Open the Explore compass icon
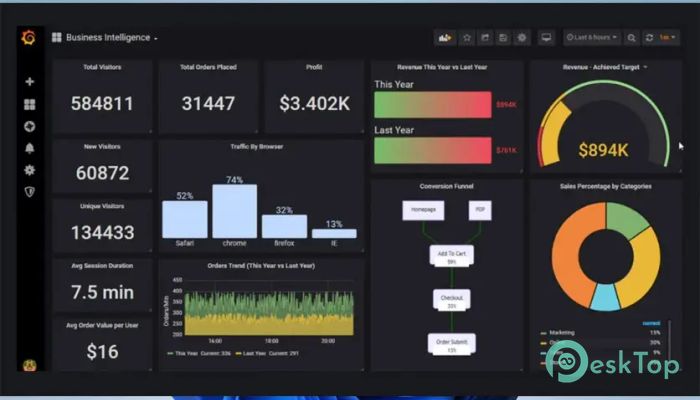The height and width of the screenshot is (400, 700). 29,127
